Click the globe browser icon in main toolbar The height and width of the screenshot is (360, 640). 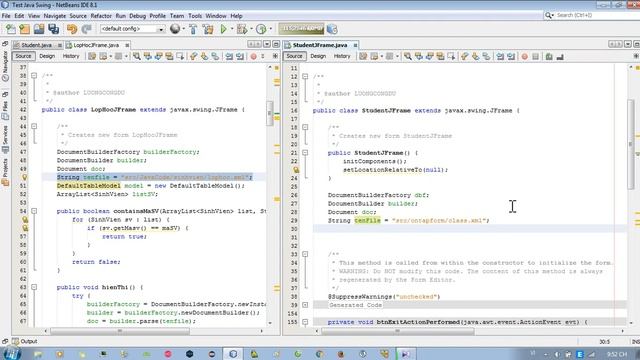pyautogui.click(x=175, y=29)
